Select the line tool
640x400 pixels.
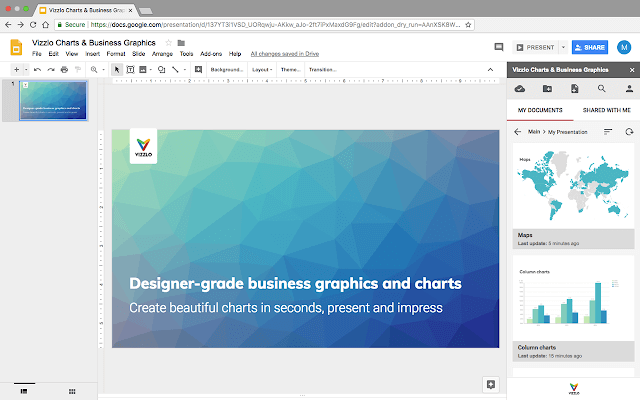[x=175, y=70]
